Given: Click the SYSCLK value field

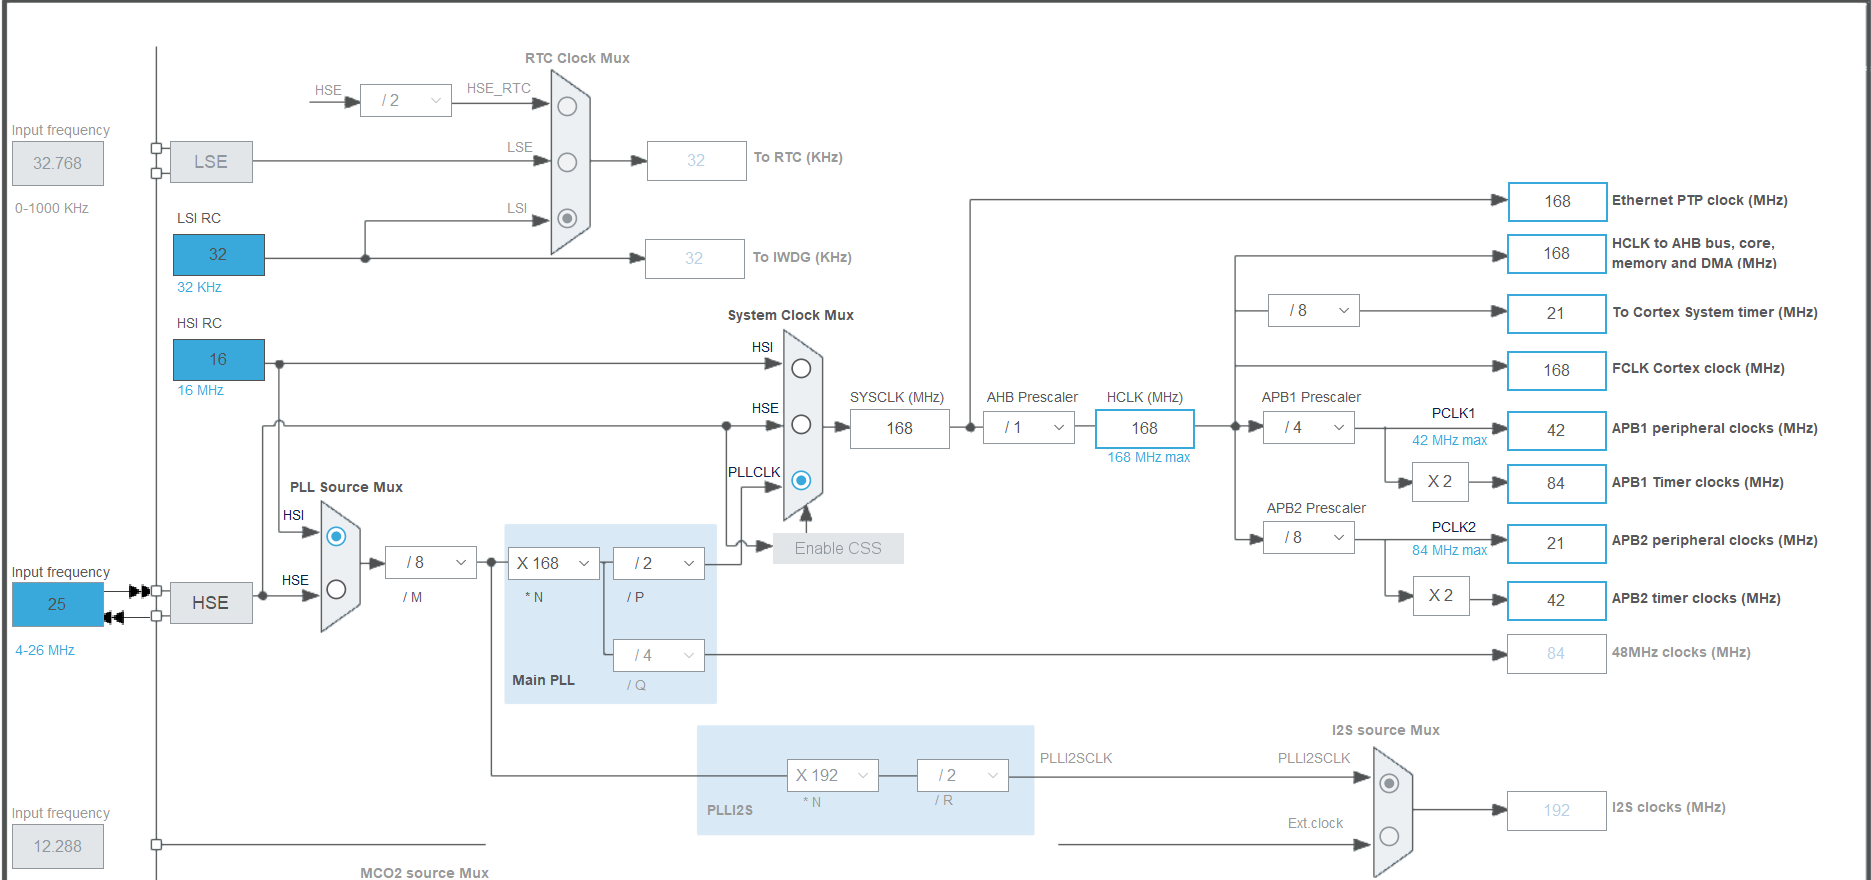Looking at the screenshot, I should point(900,429).
